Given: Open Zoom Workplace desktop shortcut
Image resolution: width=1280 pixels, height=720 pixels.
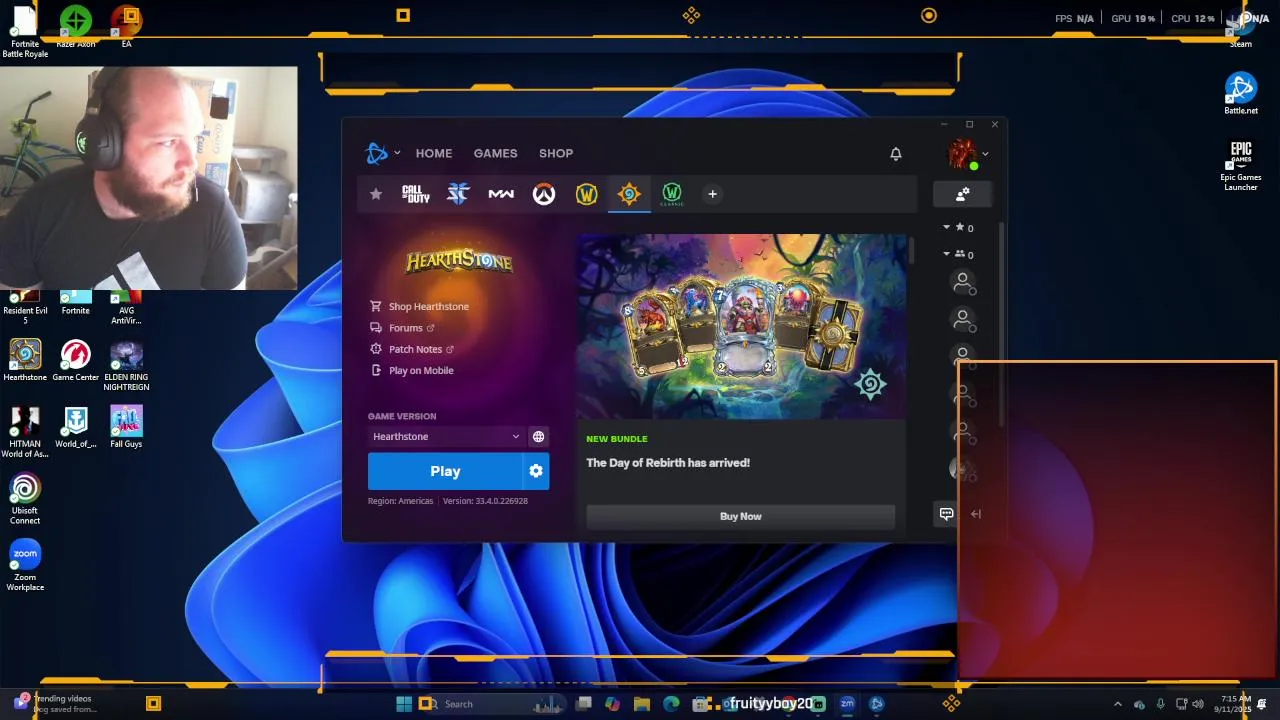Looking at the screenshot, I should [x=25, y=565].
